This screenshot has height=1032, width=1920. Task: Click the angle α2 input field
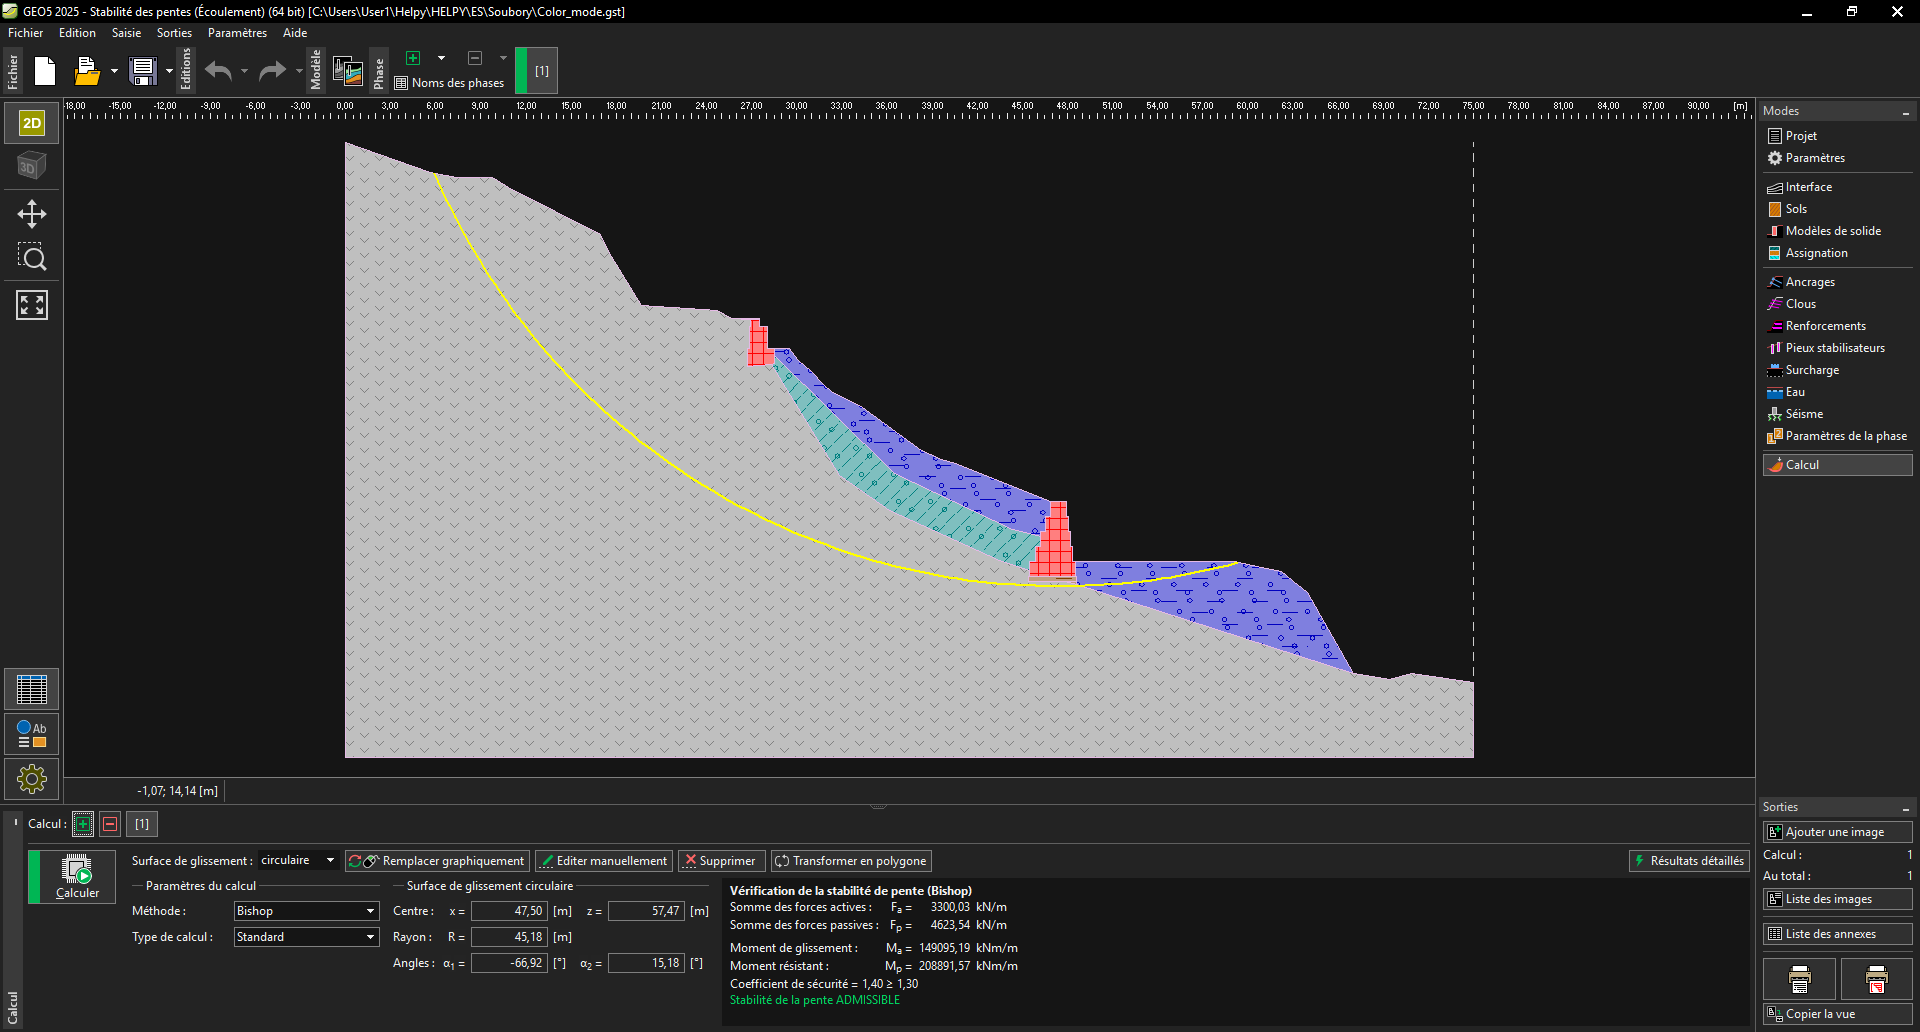click(x=646, y=963)
